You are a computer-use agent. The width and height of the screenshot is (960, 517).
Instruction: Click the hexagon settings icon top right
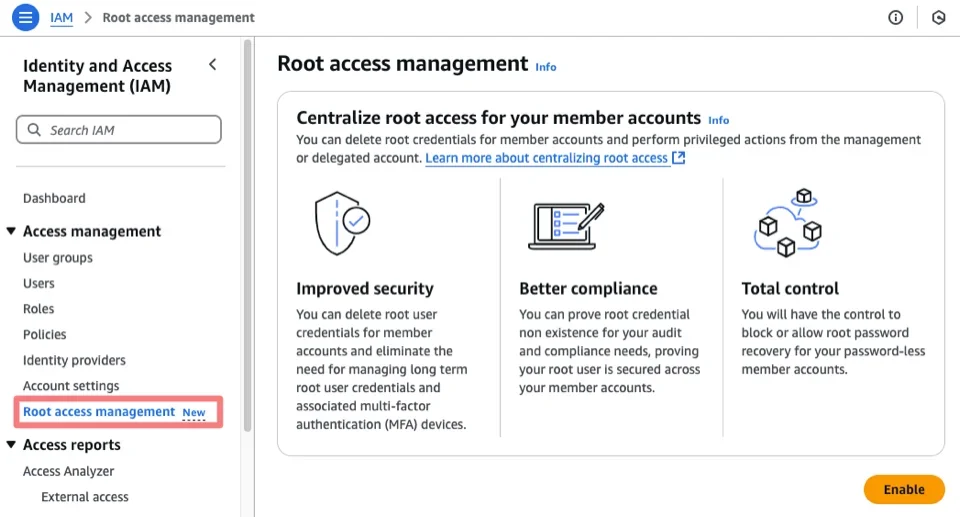pos(938,18)
